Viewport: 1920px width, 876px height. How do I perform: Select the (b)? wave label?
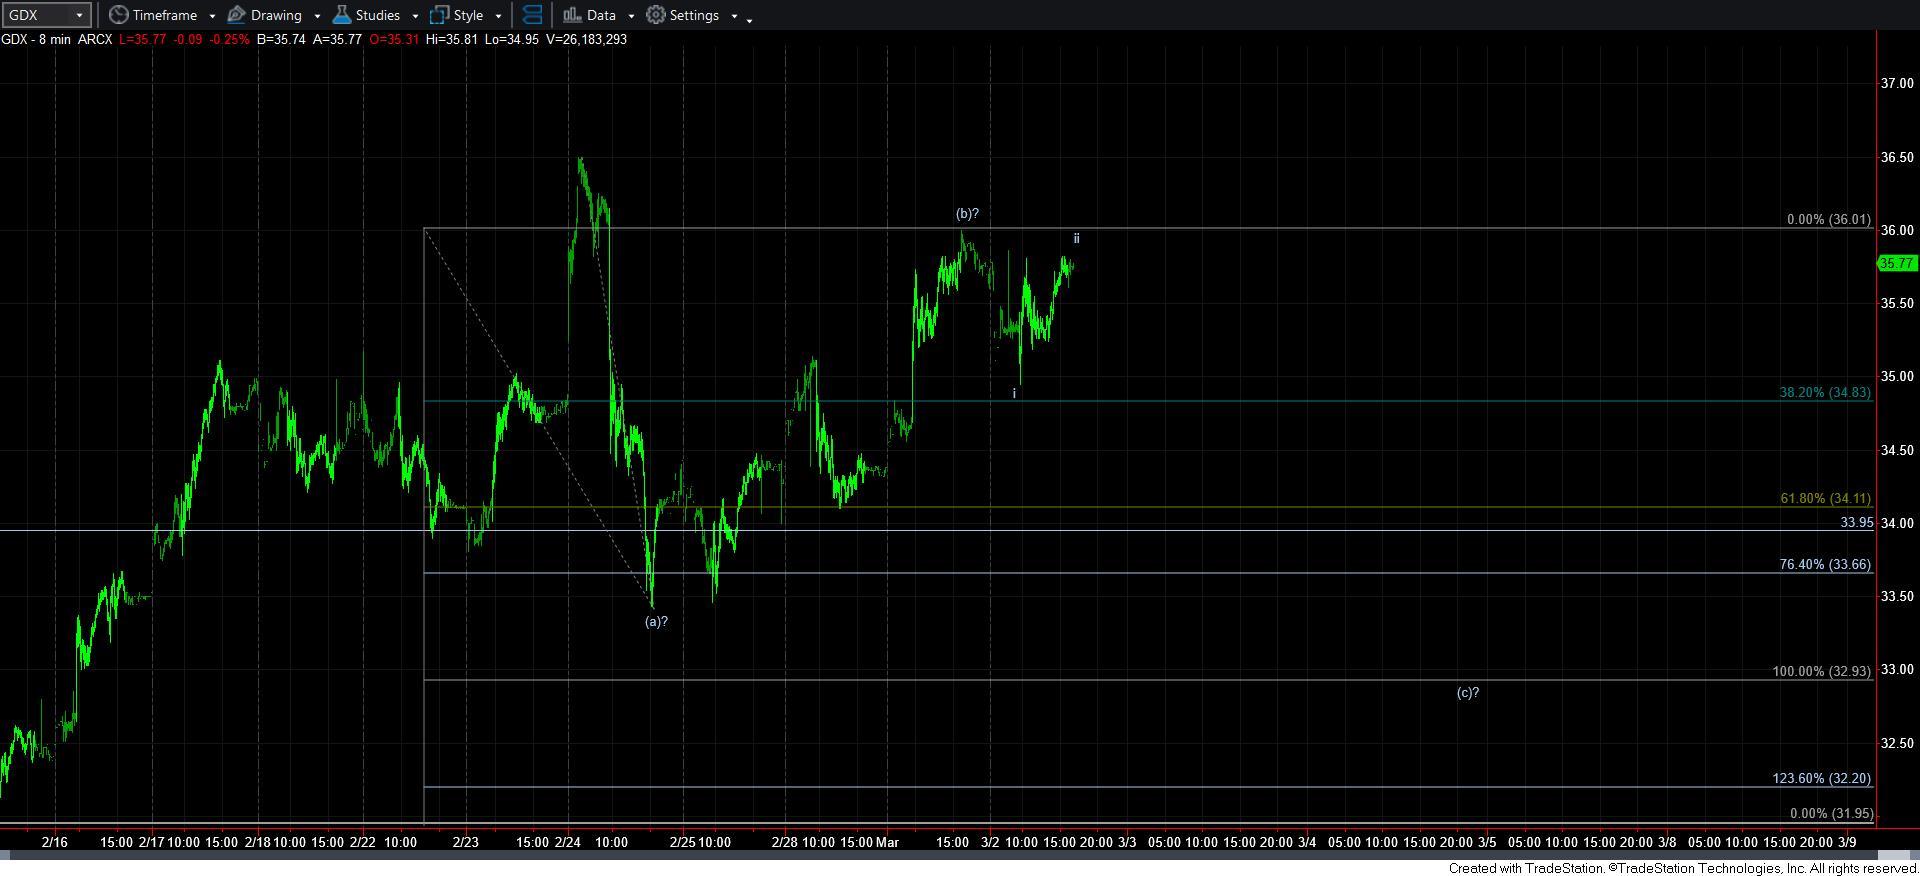(967, 213)
